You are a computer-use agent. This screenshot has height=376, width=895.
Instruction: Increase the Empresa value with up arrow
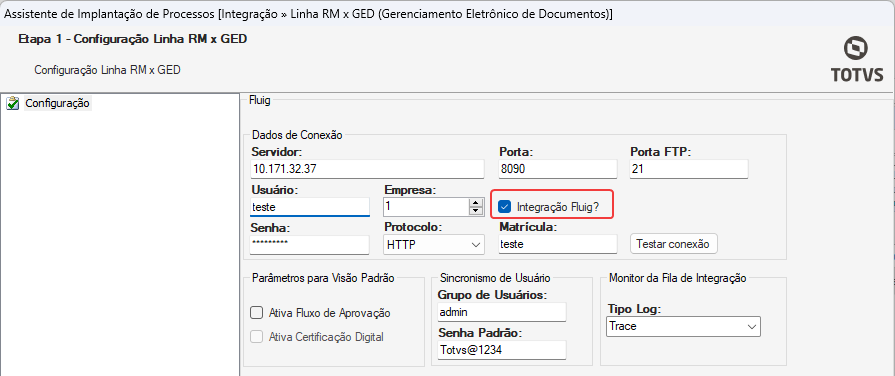(475, 203)
